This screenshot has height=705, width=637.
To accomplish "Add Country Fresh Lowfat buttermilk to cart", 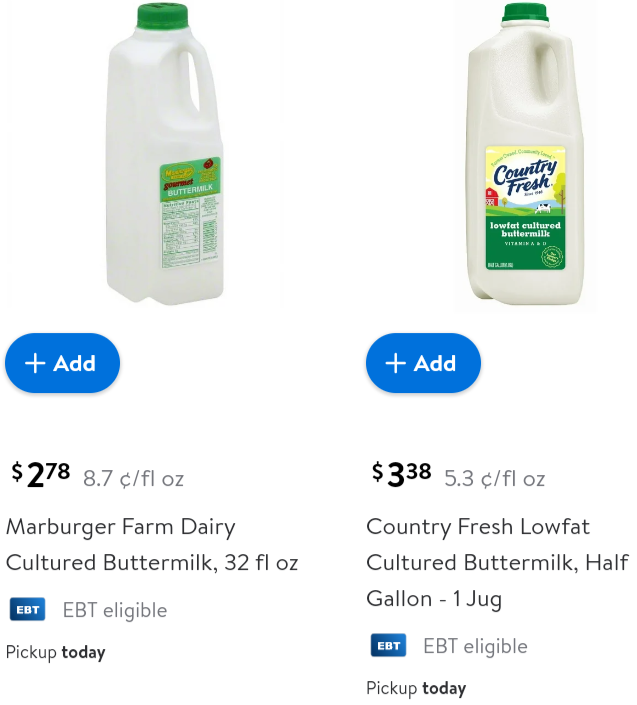I will (423, 363).
